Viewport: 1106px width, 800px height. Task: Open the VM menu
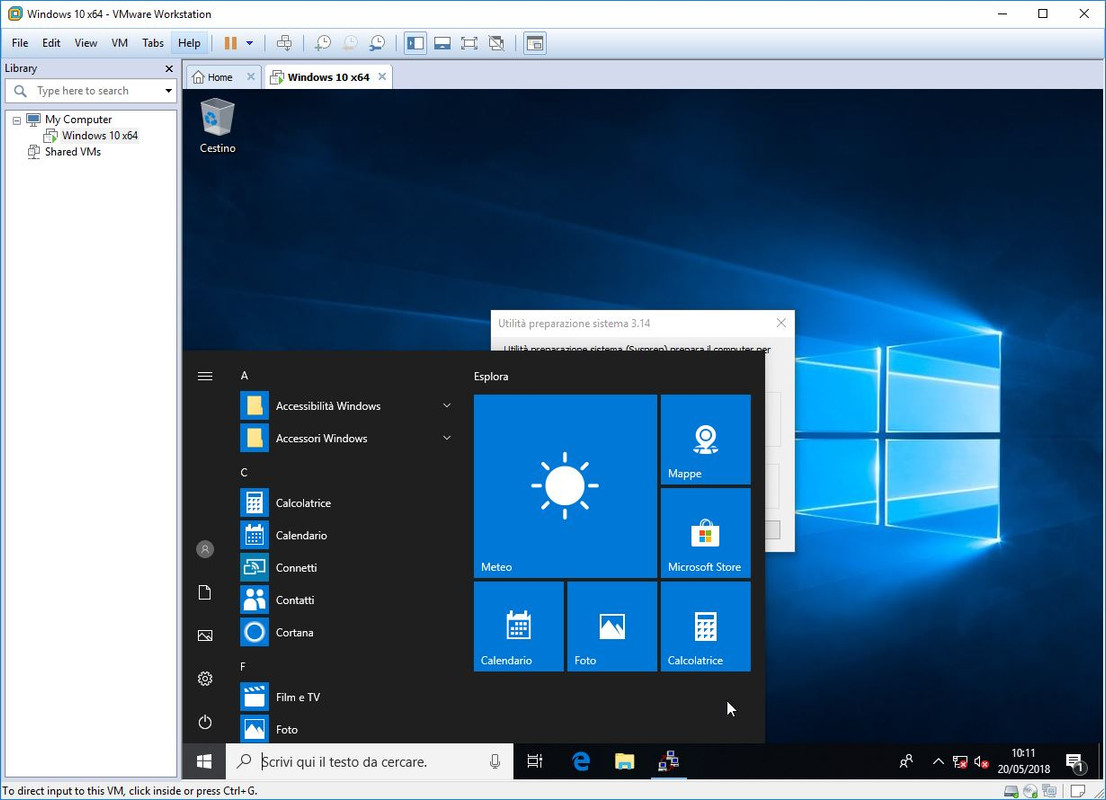click(x=119, y=43)
